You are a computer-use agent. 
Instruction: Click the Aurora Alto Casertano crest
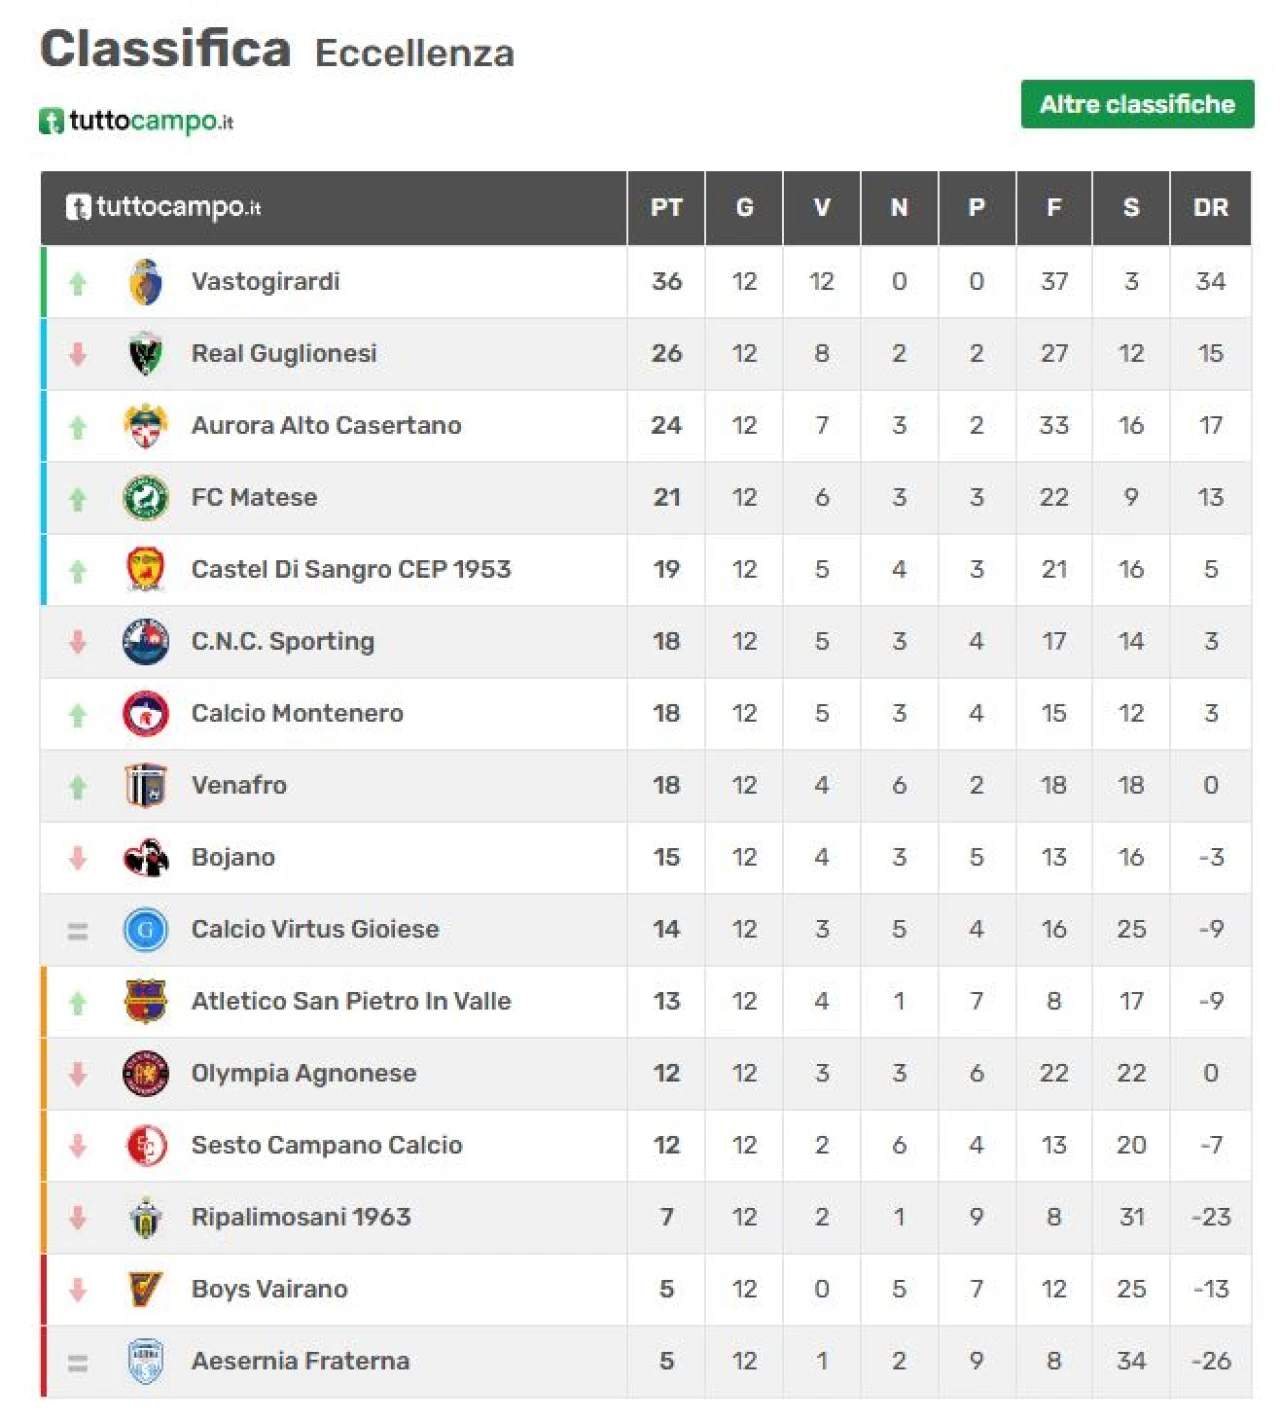click(x=146, y=426)
